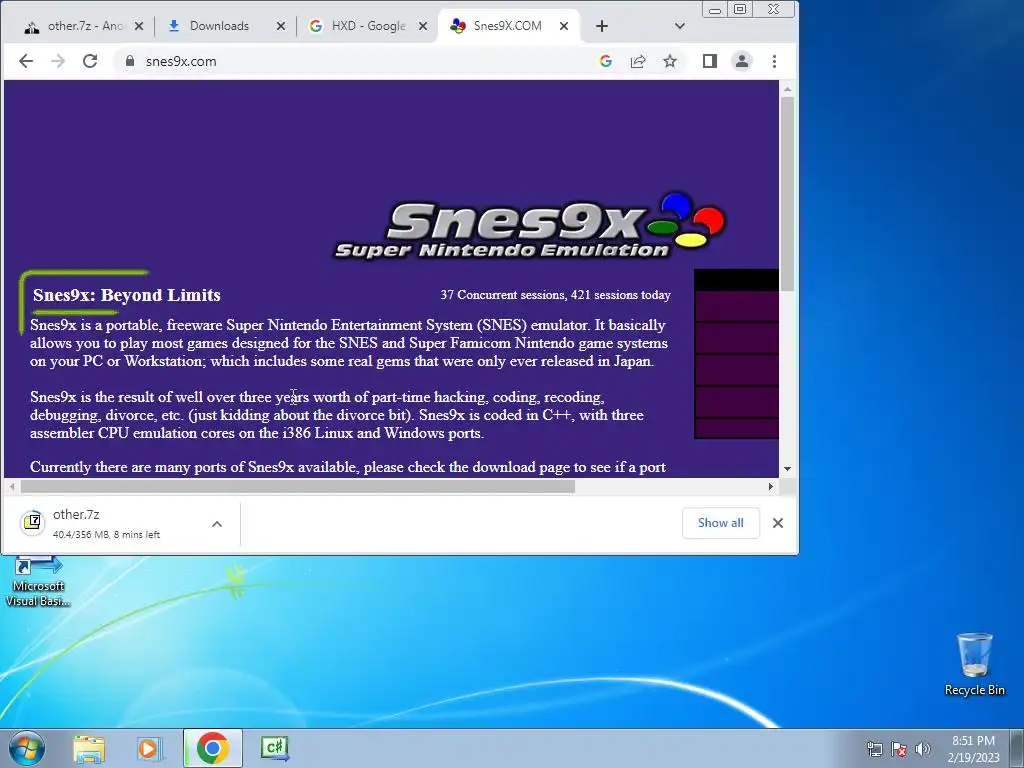Click the forward navigation arrow

pos(58,61)
